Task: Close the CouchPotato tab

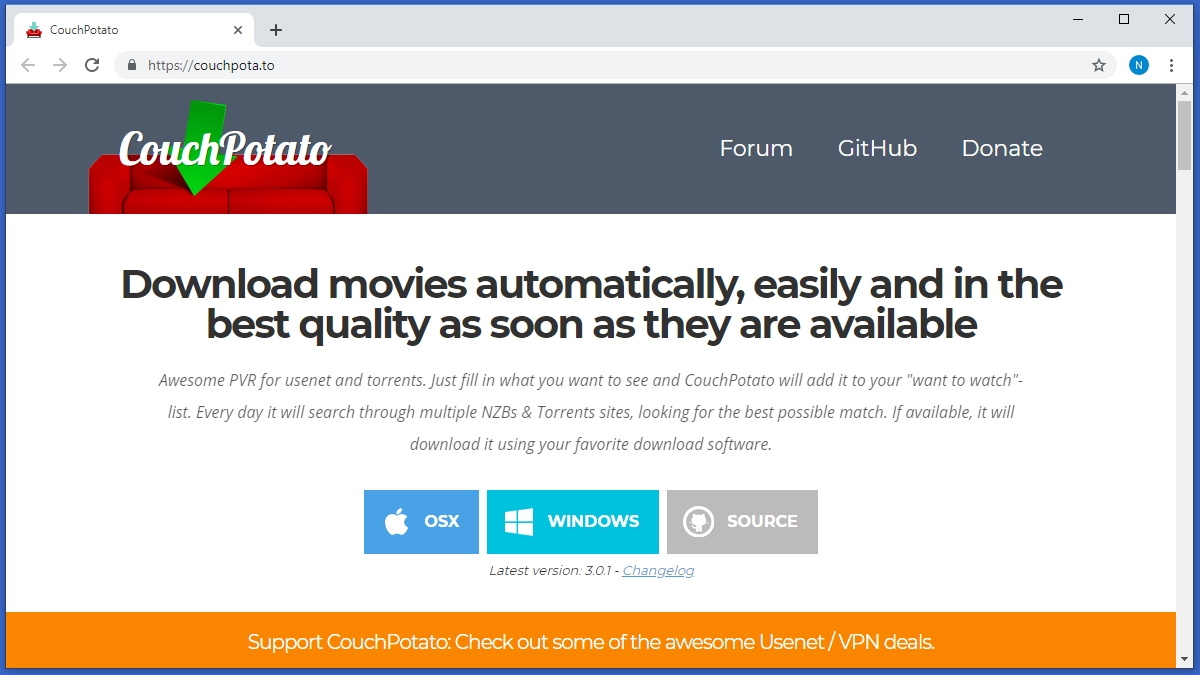Action: coord(238,30)
